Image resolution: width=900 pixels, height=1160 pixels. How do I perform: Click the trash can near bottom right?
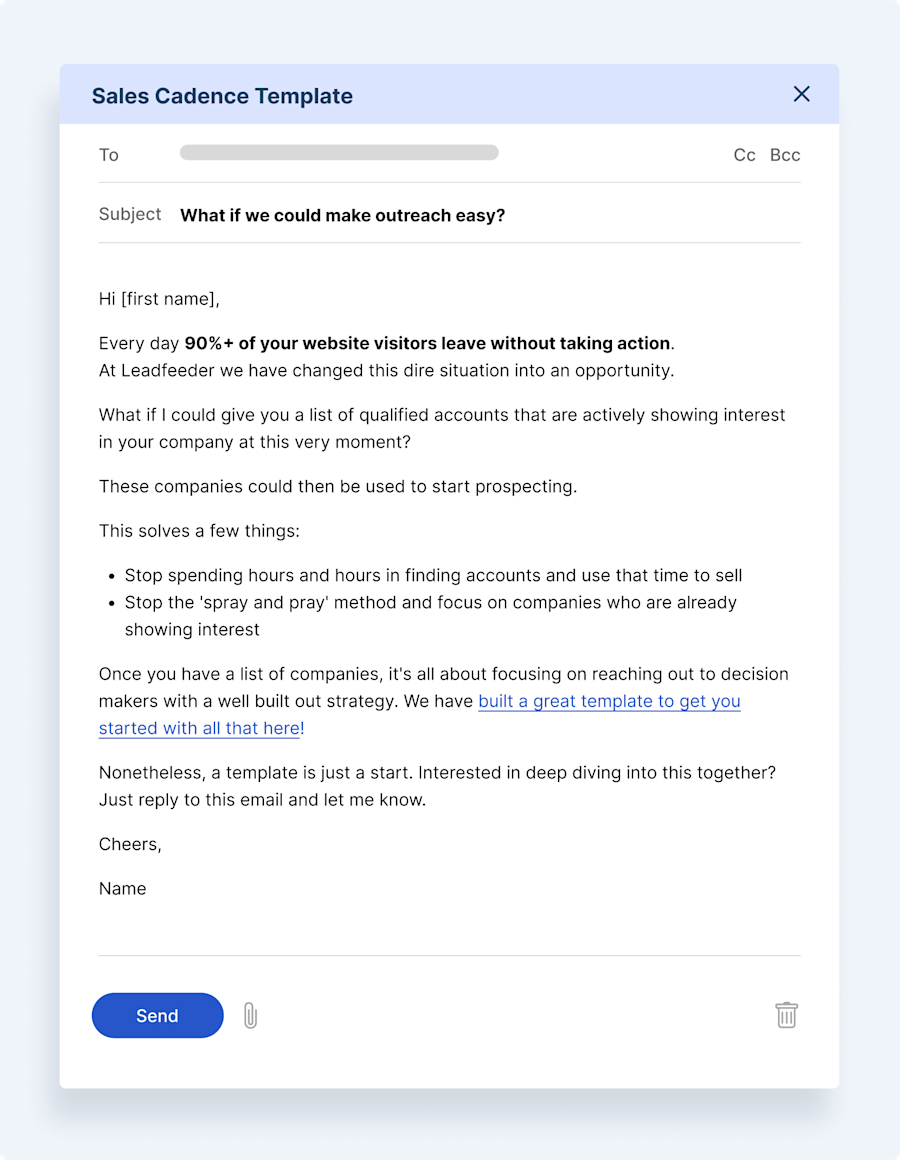(x=786, y=1015)
